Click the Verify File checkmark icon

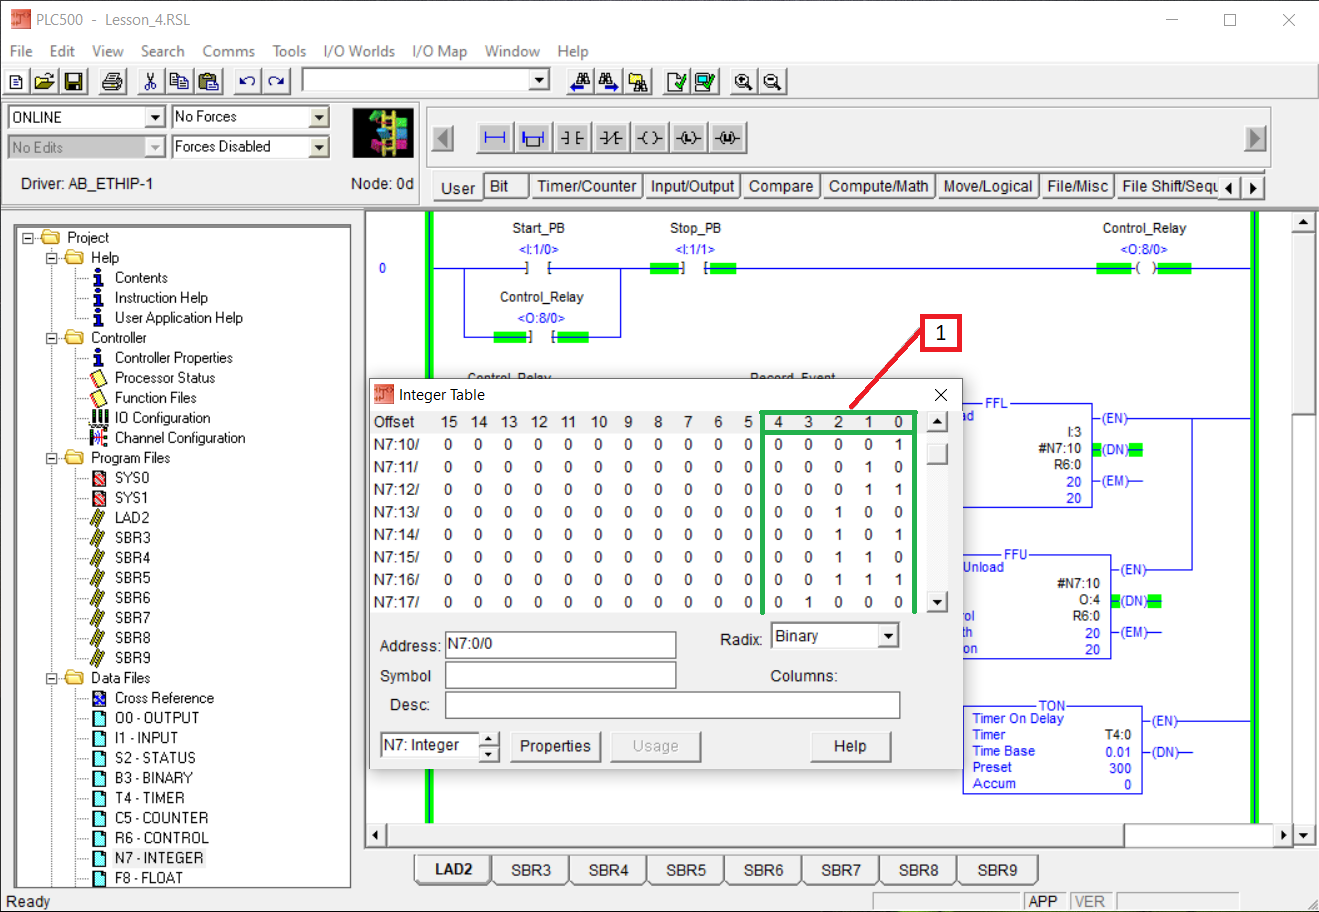[677, 82]
